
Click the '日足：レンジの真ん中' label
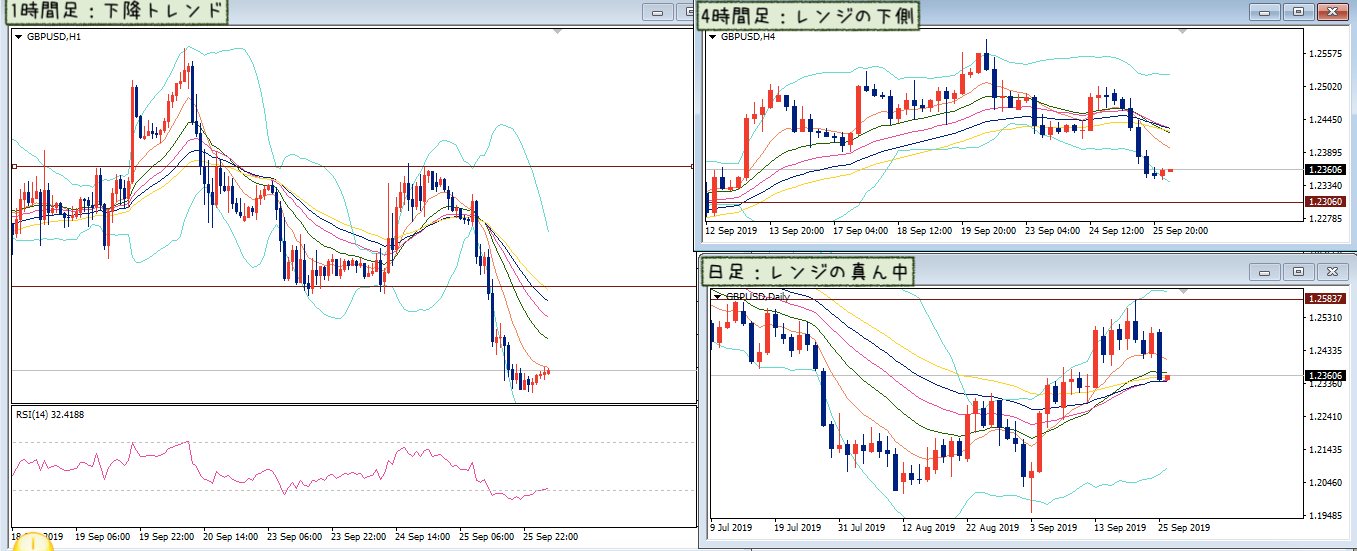(x=806, y=272)
